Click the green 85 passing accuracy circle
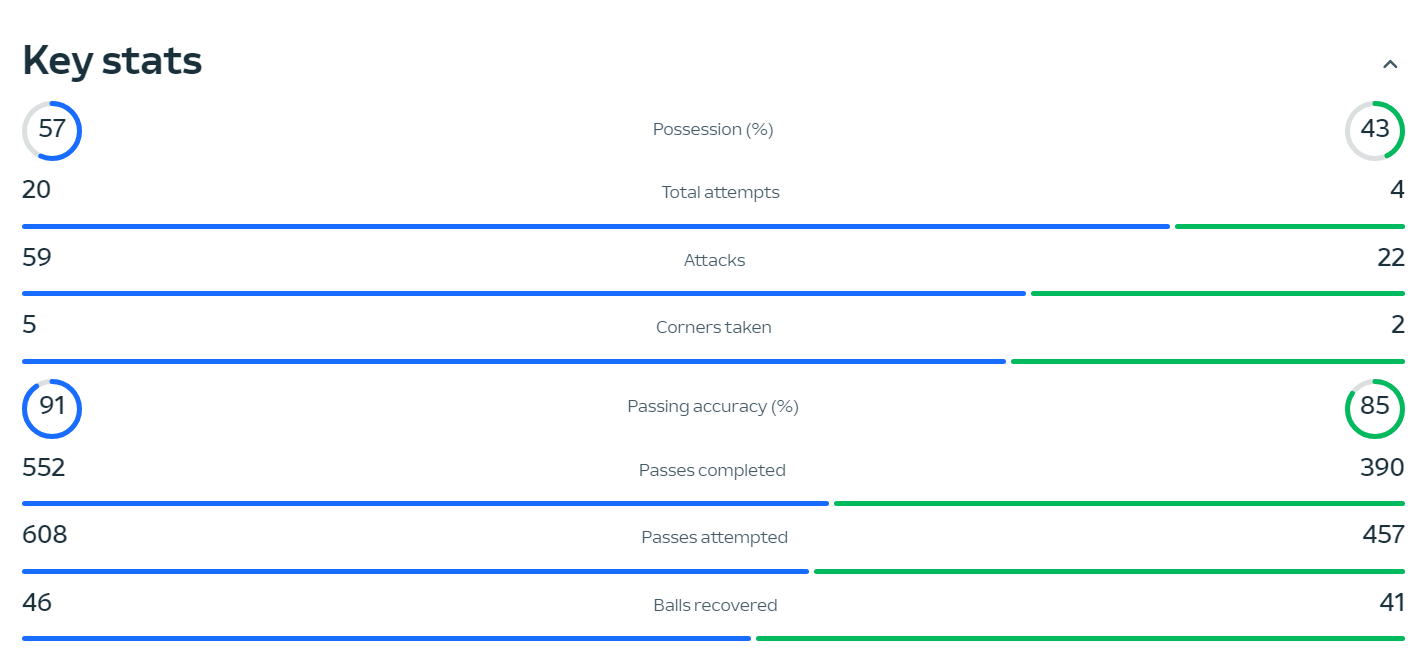 pos(1375,408)
